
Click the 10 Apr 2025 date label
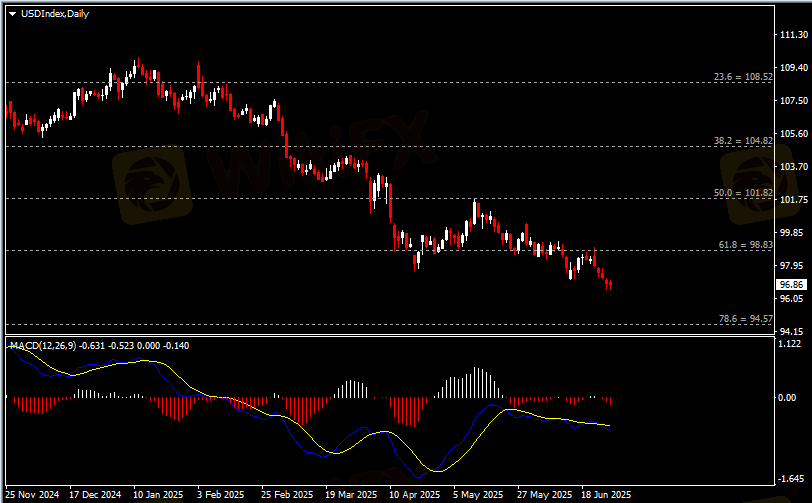pyautogui.click(x=414, y=495)
